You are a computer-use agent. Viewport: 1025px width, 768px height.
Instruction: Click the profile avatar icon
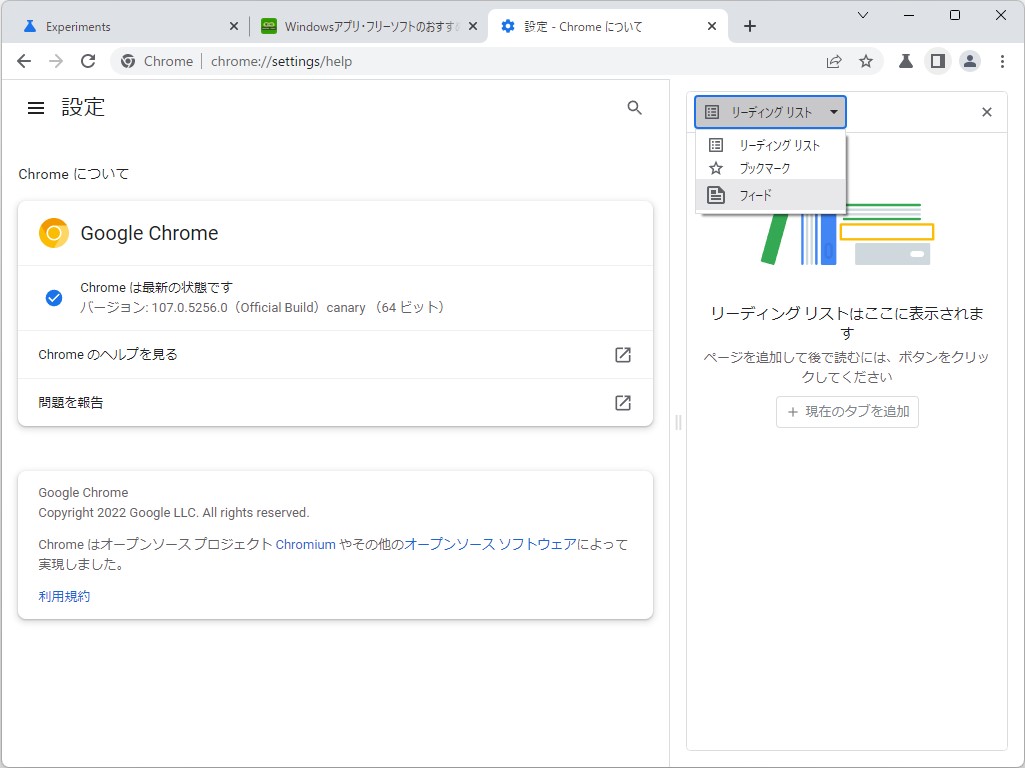969,61
